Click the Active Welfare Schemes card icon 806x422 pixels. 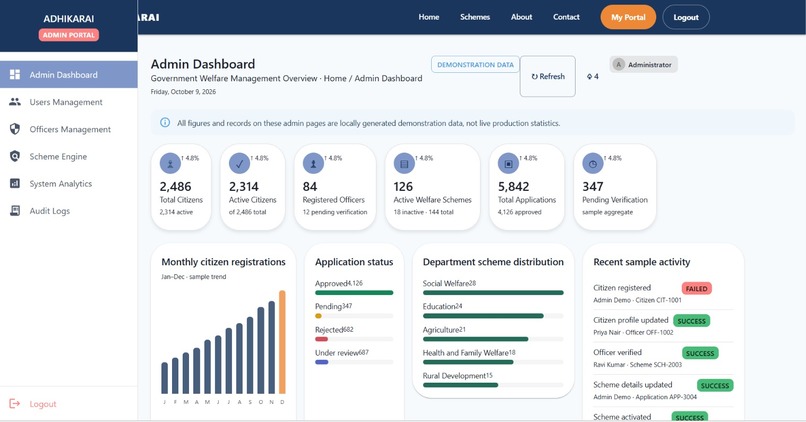tap(404, 163)
